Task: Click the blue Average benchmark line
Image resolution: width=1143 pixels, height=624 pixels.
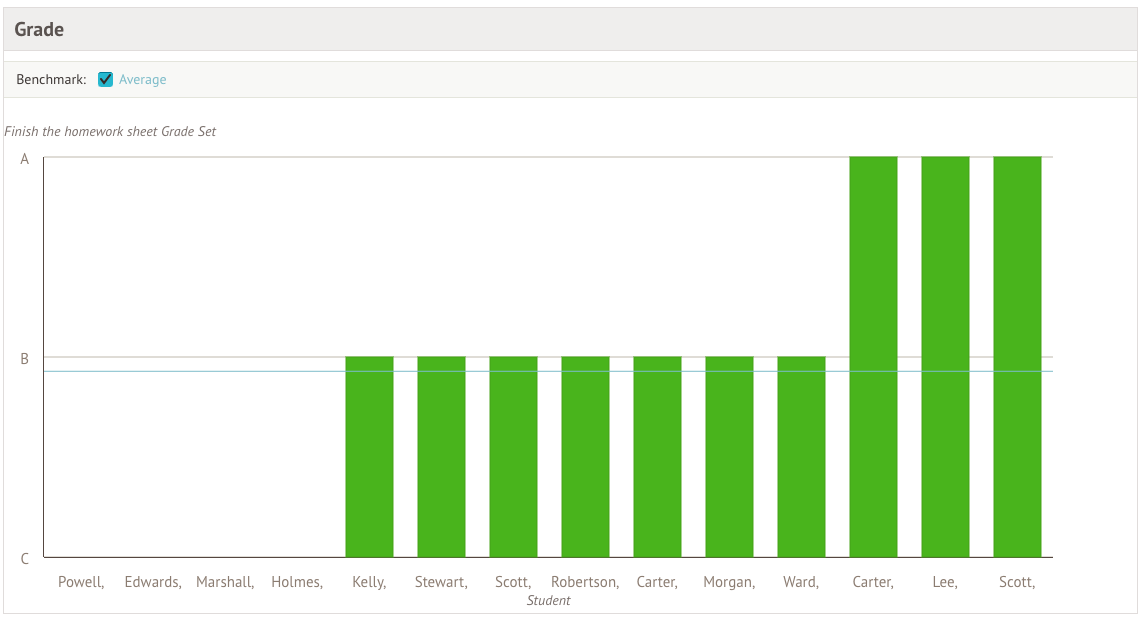Action: (548, 372)
